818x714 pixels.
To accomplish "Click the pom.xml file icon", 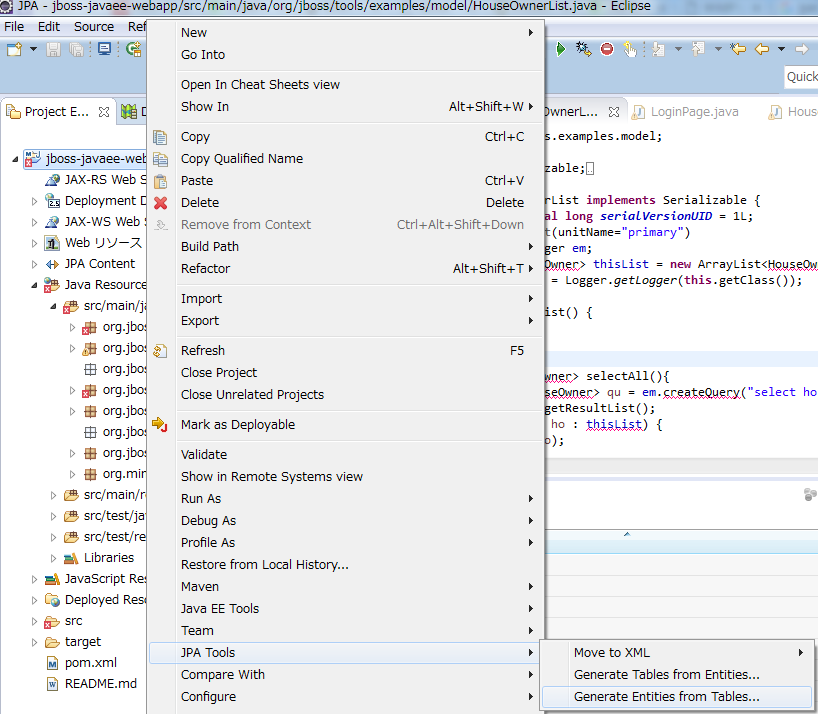I will 52,663.
